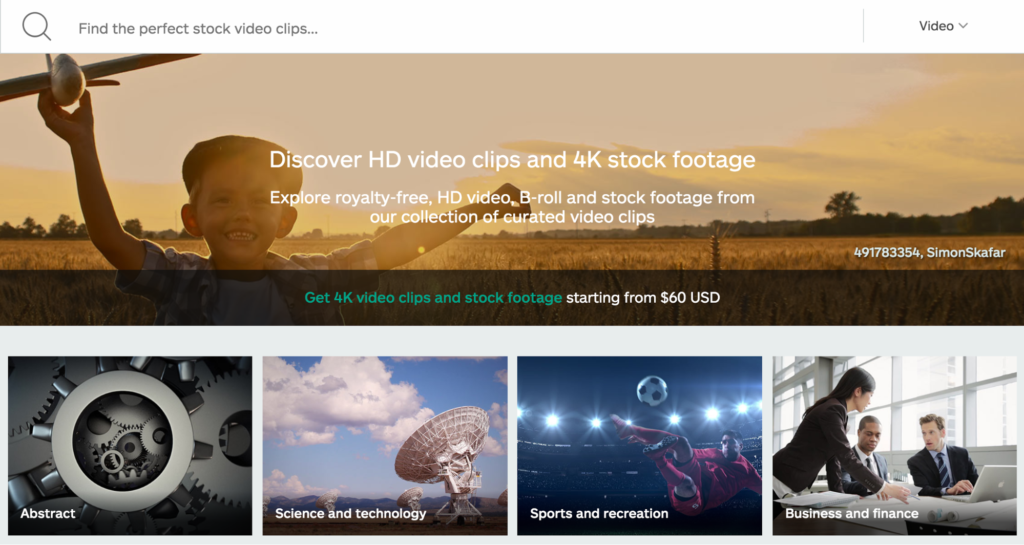Viewport: 1024px width, 545px height.
Task: Click the 'starting from $60 USD' price text
Action: pyautogui.click(x=643, y=297)
